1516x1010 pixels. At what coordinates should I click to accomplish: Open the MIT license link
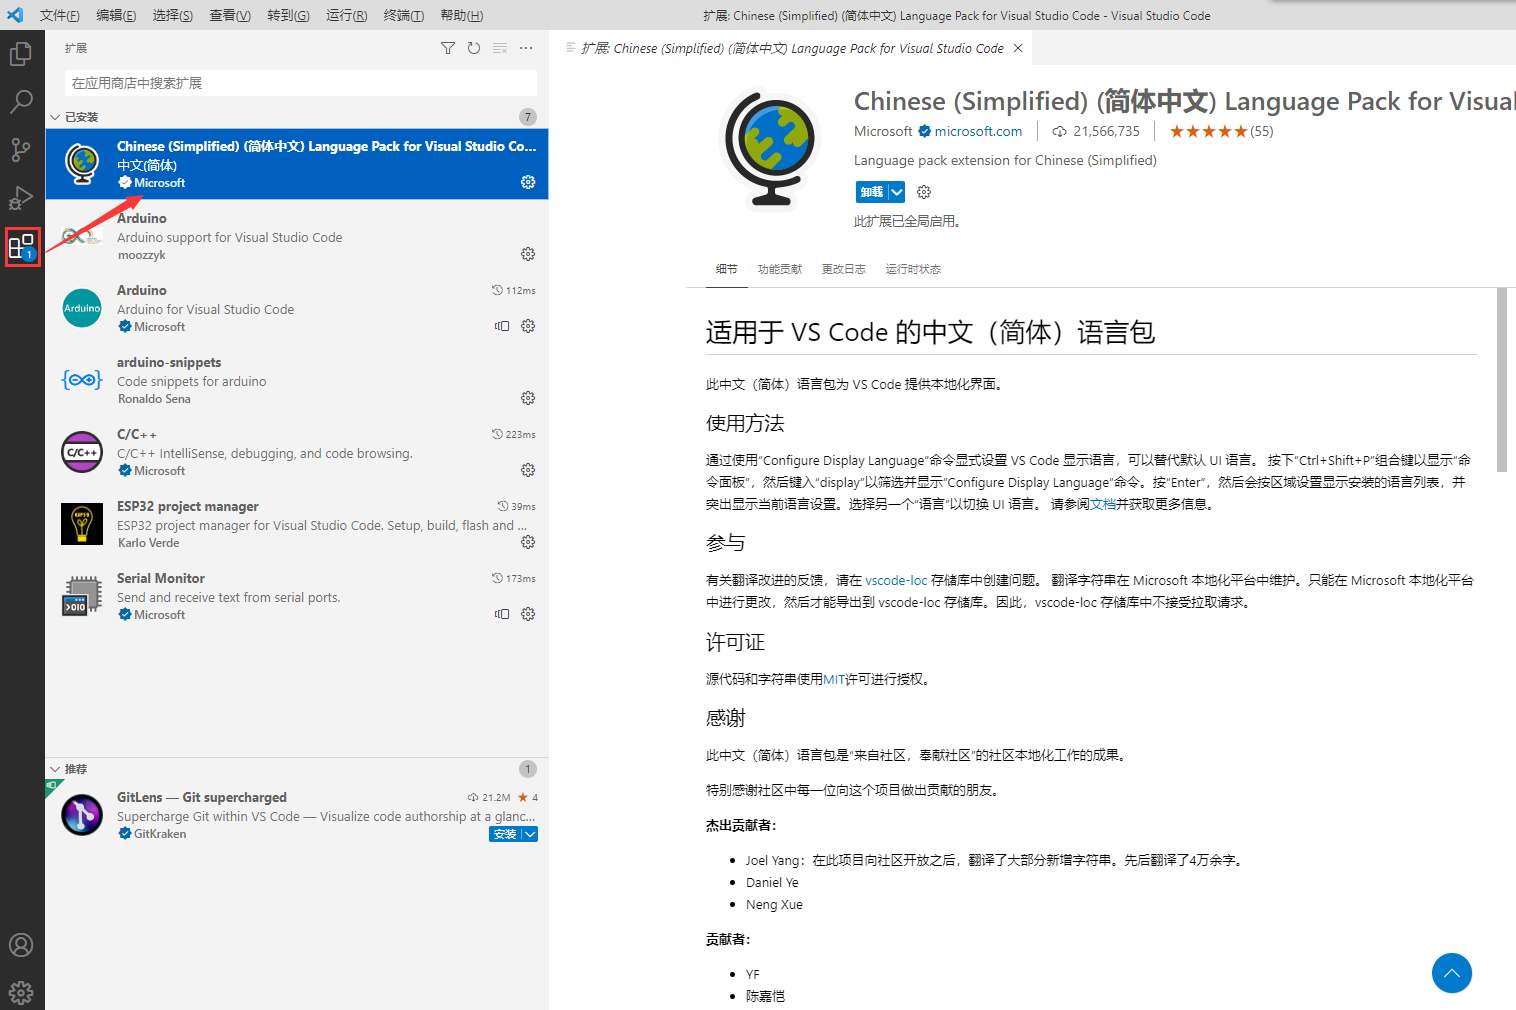[x=834, y=679]
